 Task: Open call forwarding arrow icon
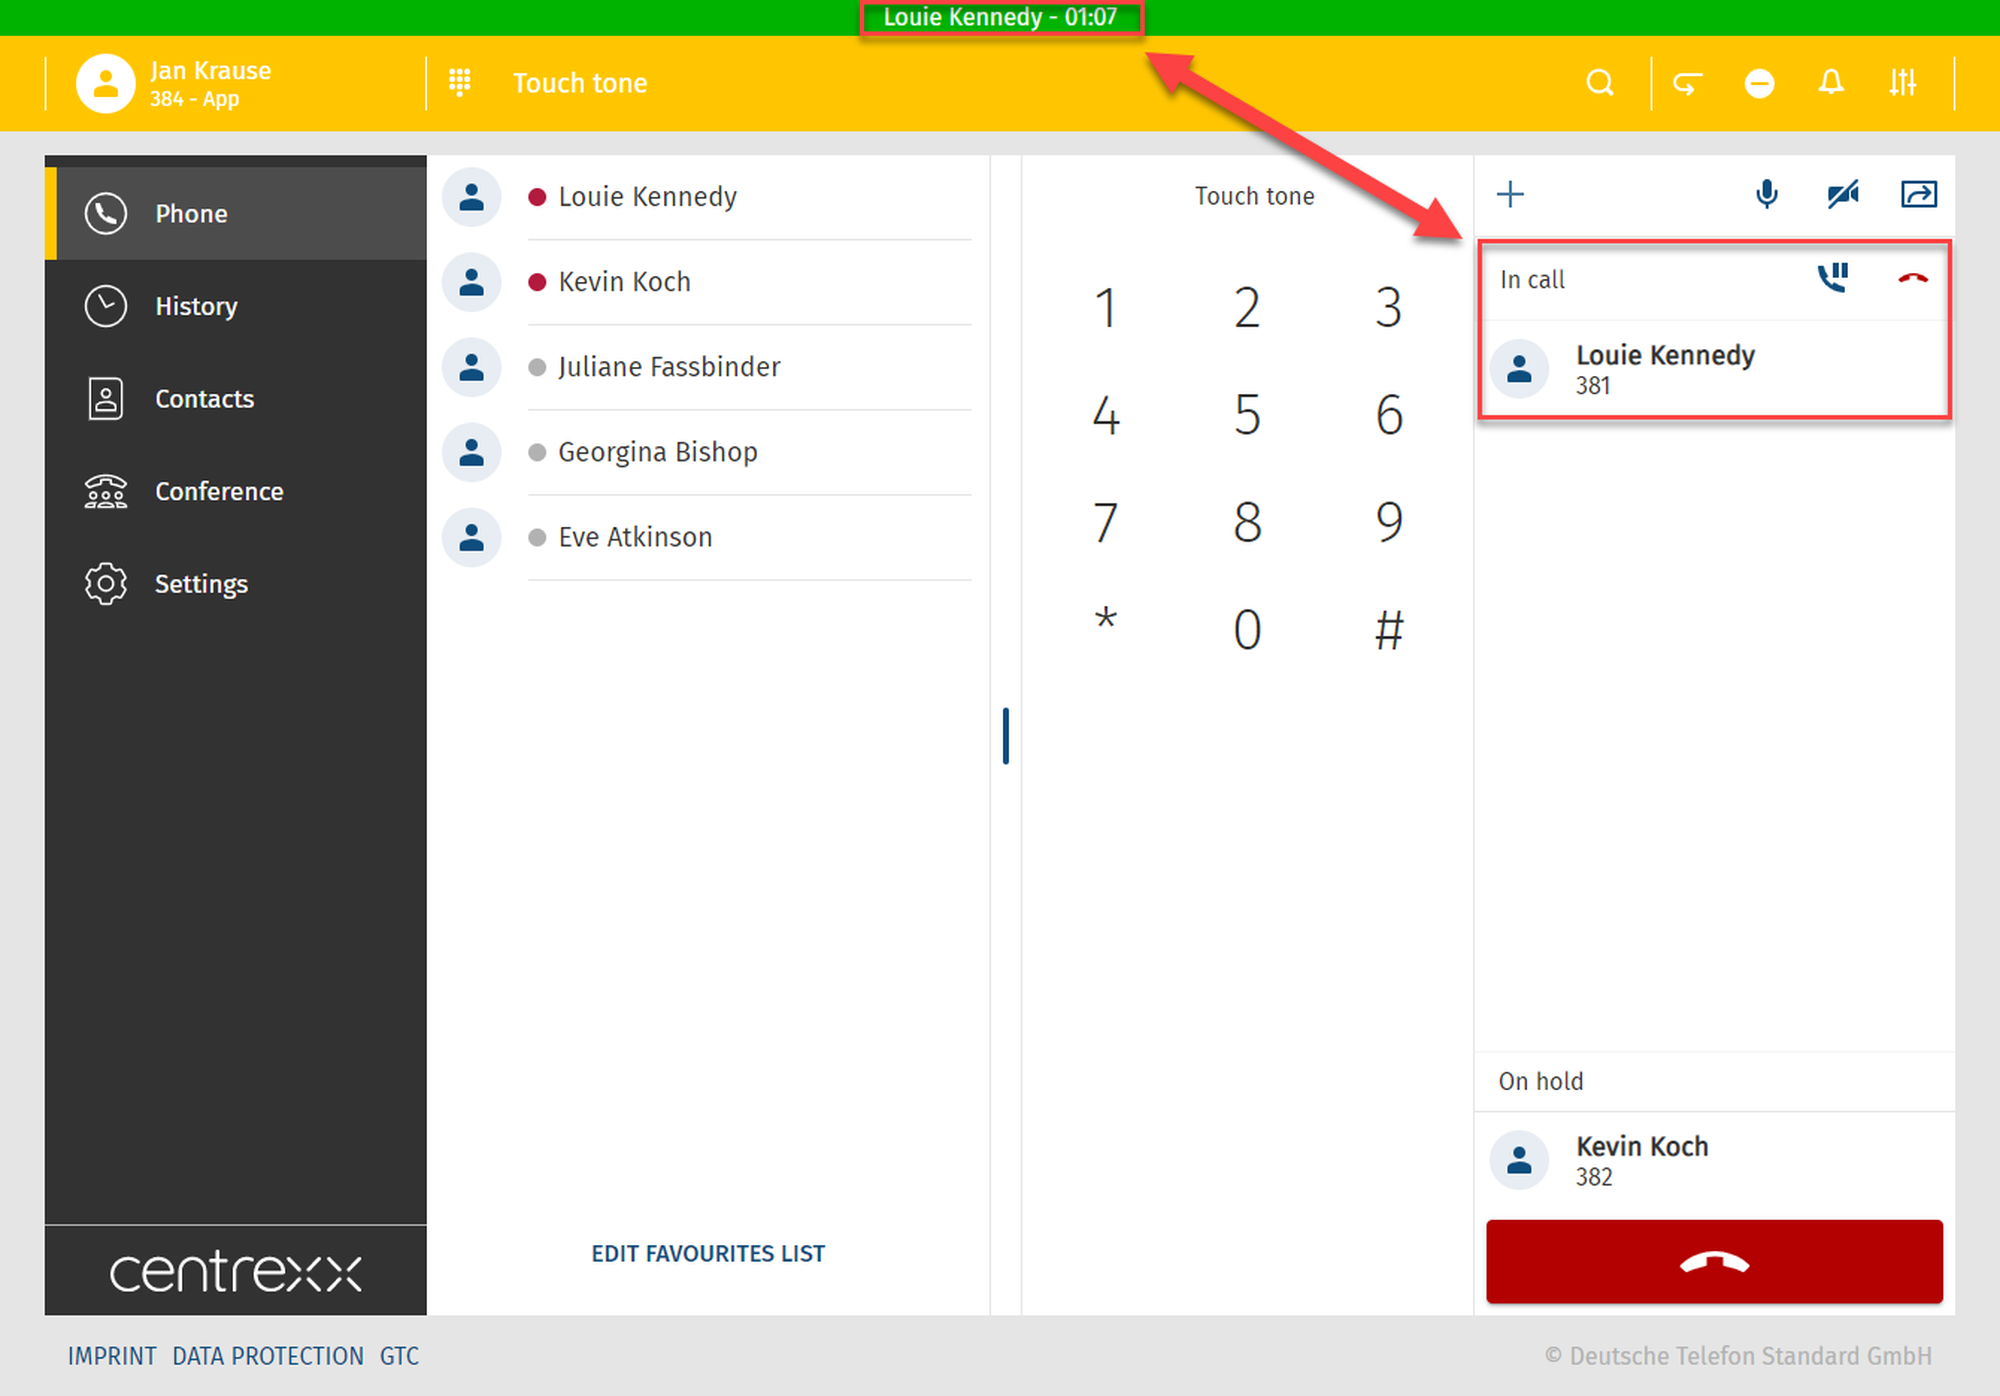[1687, 83]
